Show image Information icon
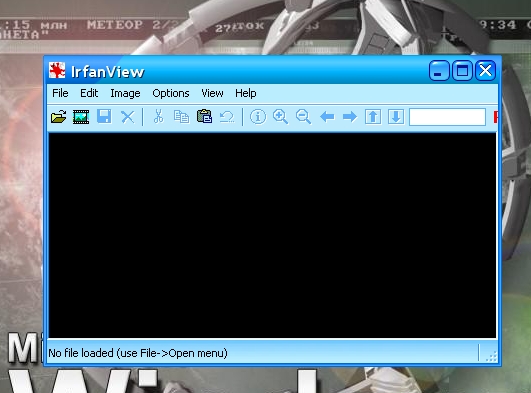Viewport: 531px width, 393px height. coord(258,117)
